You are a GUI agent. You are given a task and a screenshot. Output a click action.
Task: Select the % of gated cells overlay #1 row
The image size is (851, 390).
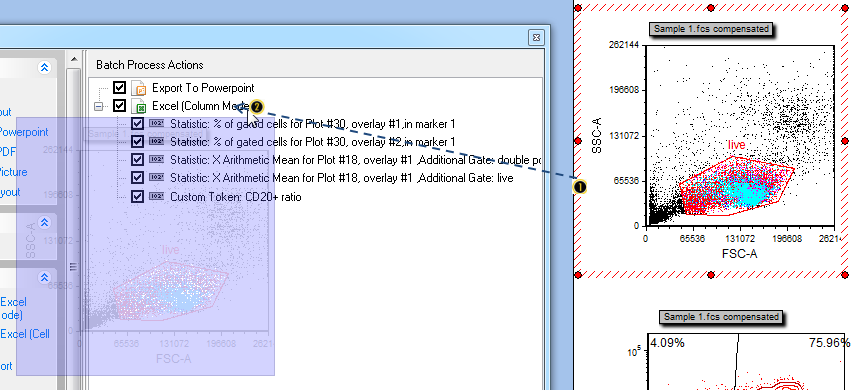pyautogui.click(x=313, y=124)
